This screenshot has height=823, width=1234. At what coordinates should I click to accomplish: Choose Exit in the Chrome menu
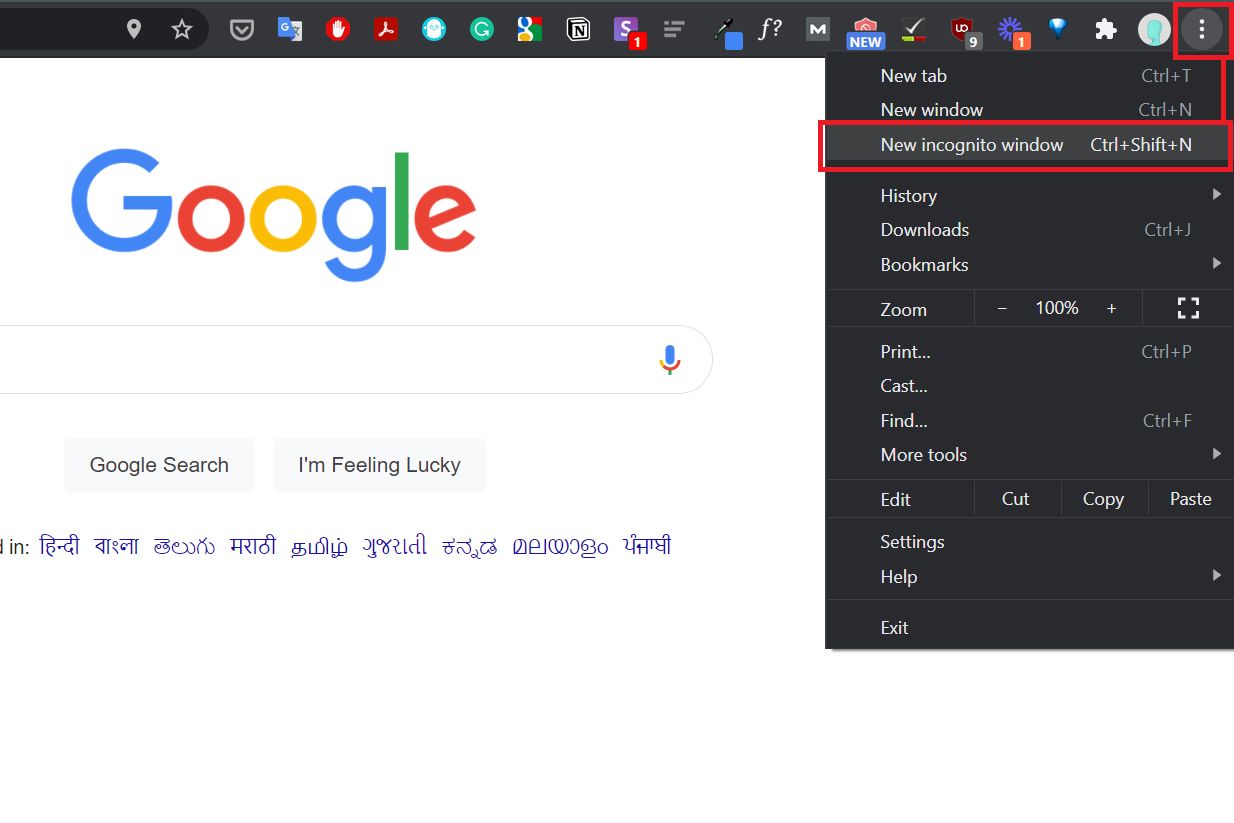tap(1029, 627)
